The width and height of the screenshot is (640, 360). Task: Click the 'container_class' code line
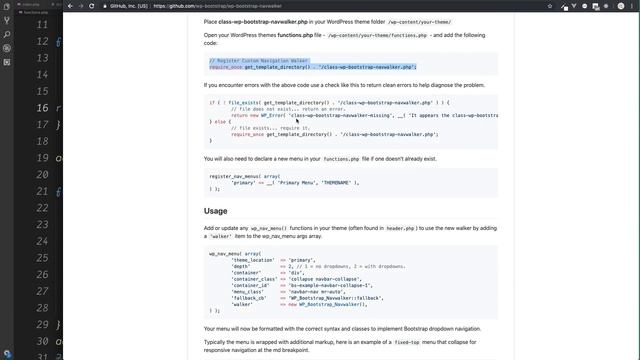coord(296,279)
